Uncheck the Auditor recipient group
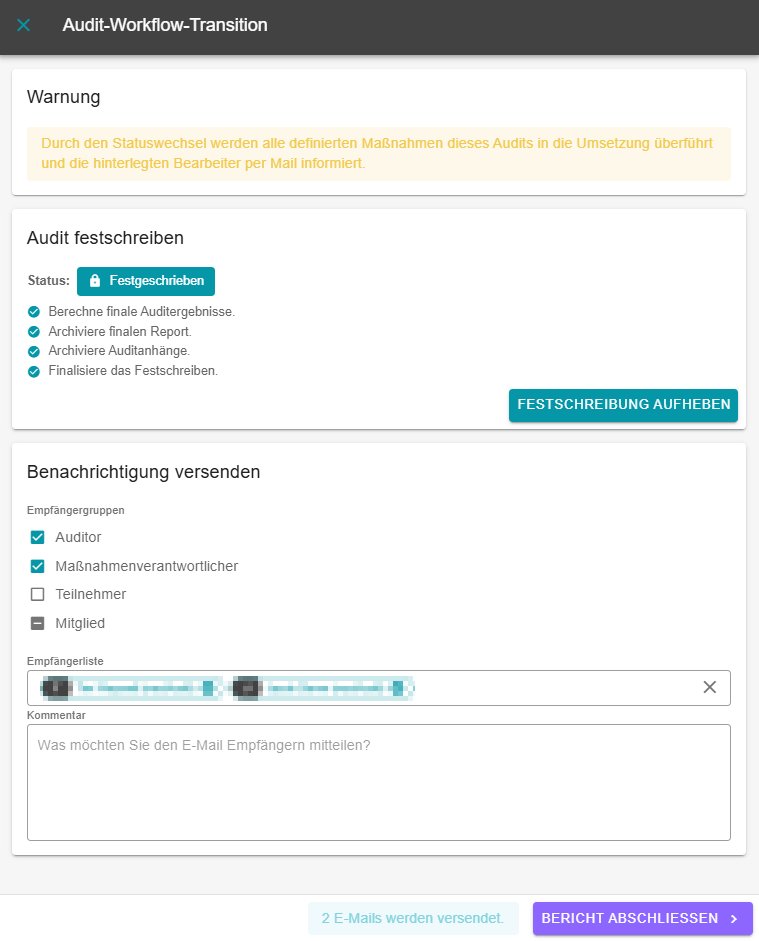Screen dimensions: 759x941 click(x=38, y=537)
